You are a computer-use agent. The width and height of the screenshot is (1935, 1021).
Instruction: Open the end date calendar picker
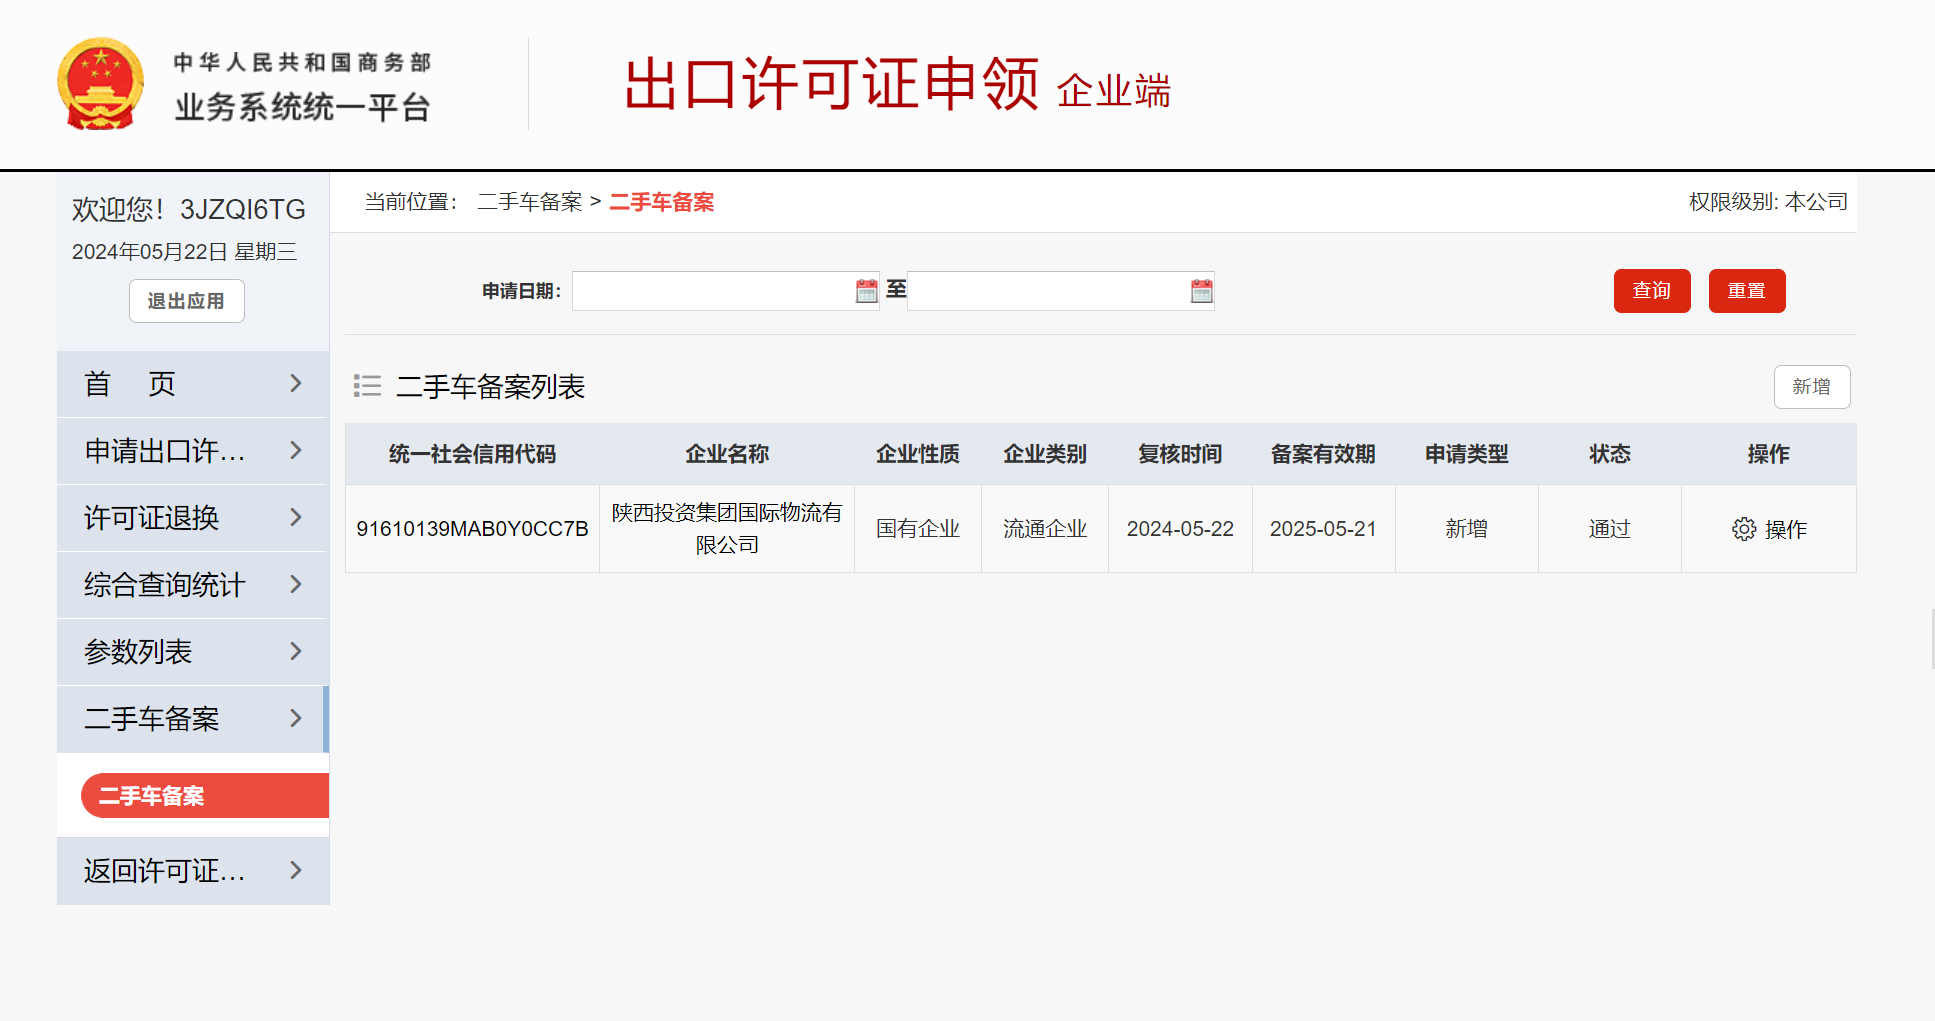click(1201, 291)
